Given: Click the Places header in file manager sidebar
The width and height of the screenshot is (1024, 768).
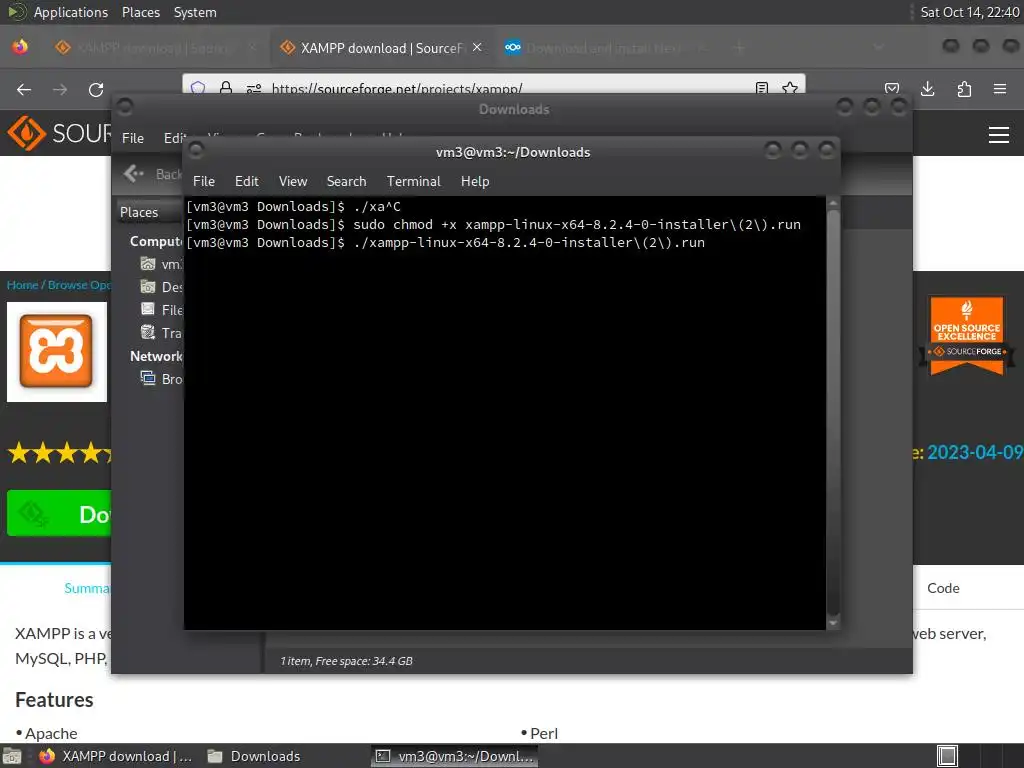Looking at the screenshot, I should pyautogui.click(x=139, y=212).
